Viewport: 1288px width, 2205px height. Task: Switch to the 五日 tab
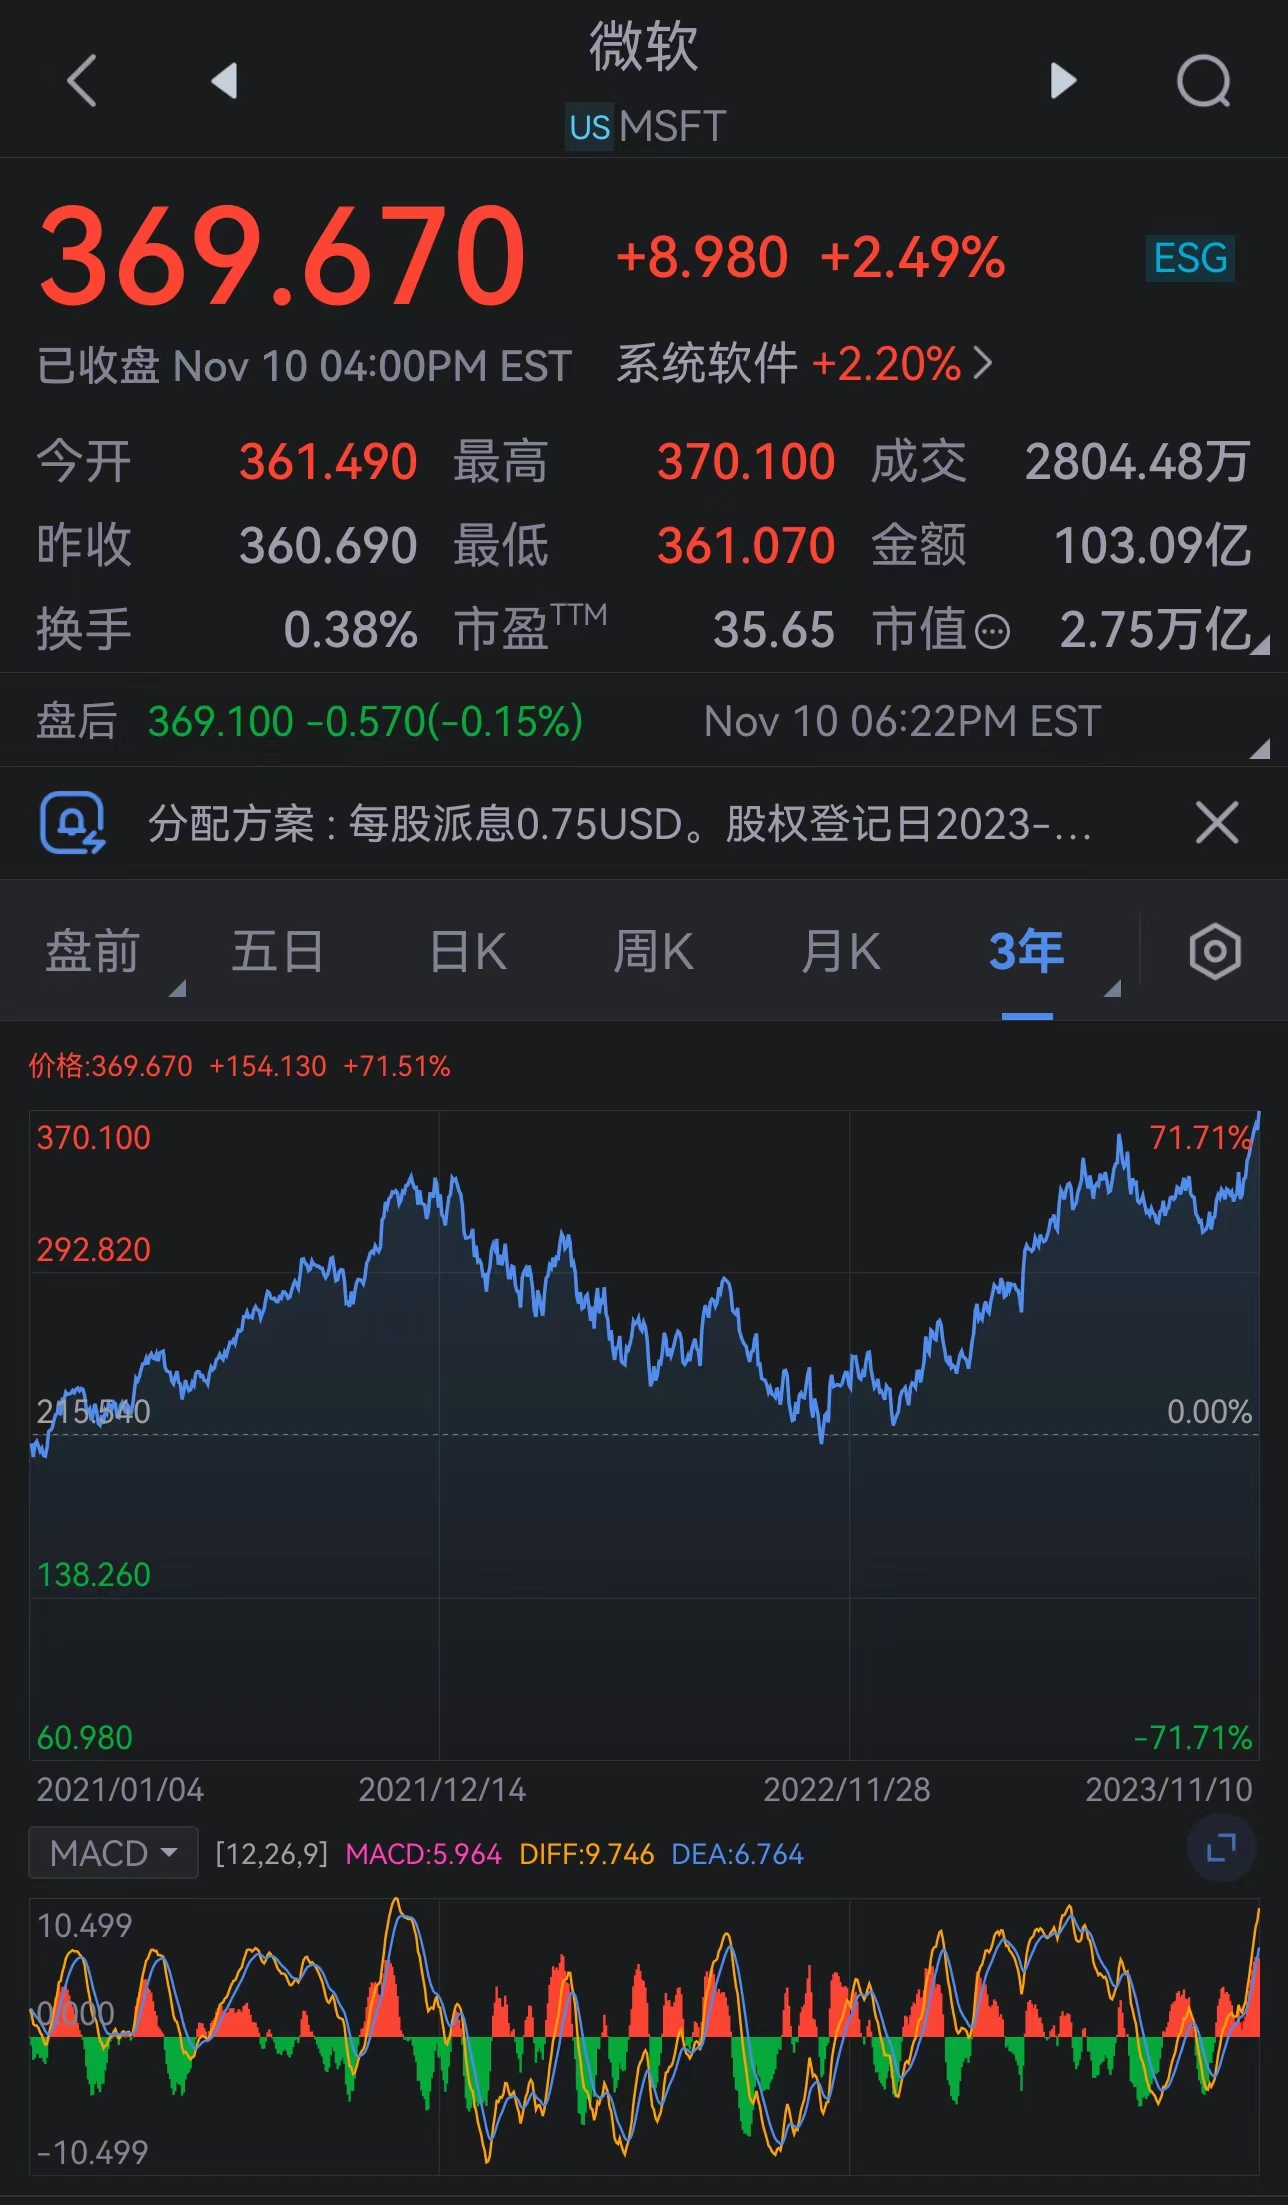tap(278, 951)
